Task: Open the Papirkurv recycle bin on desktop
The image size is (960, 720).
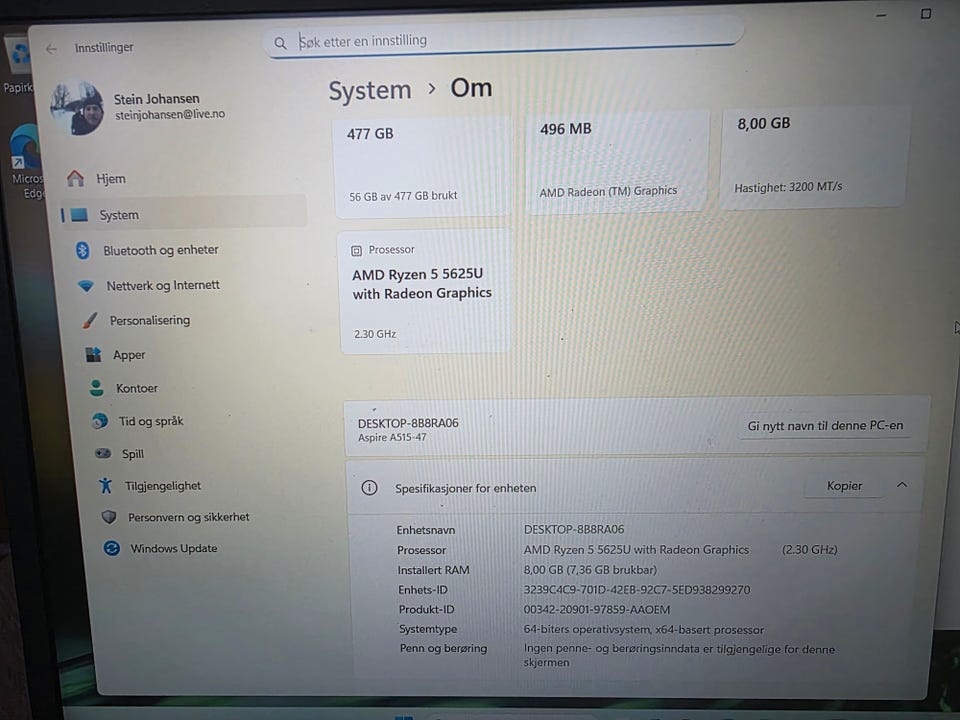Action: (x=18, y=64)
